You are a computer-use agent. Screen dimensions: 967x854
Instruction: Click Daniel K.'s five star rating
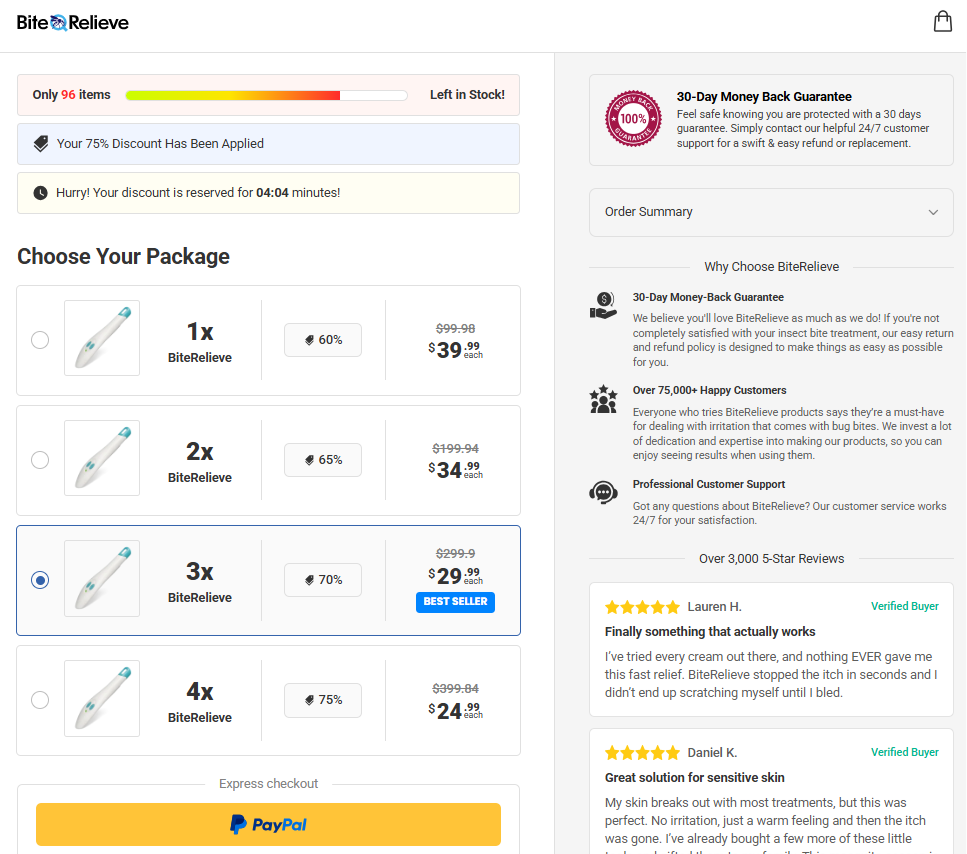click(642, 752)
